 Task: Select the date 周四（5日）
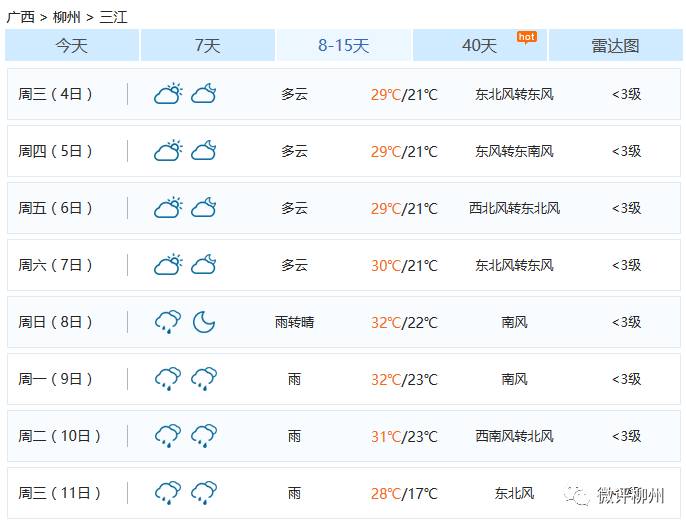tap(56, 151)
